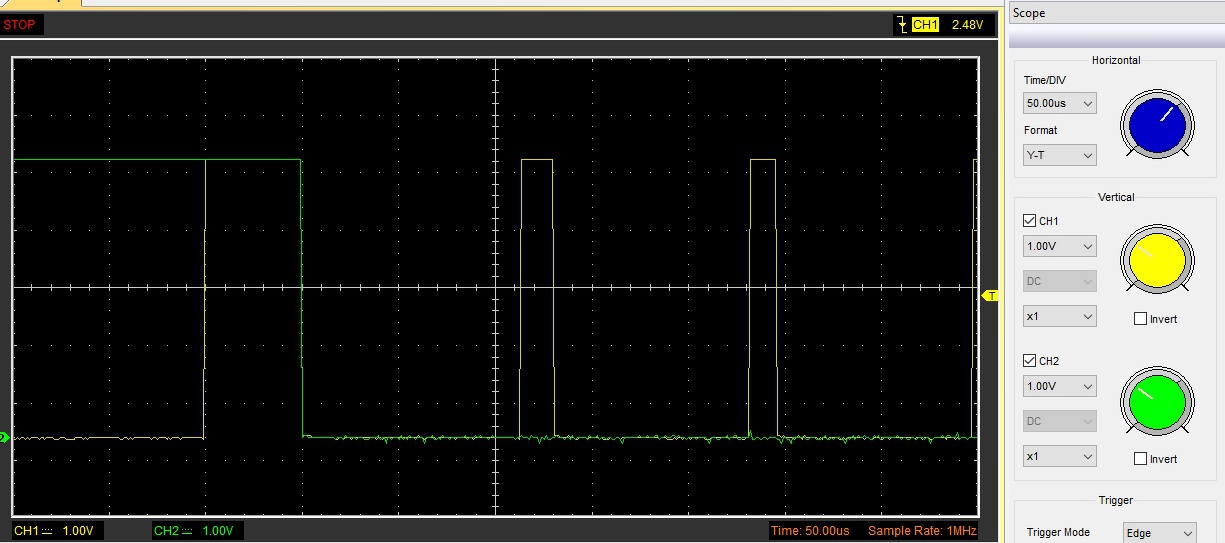1225x543 pixels.
Task: Open the Trigger Mode Edge dropdown
Action: [x=1160, y=533]
